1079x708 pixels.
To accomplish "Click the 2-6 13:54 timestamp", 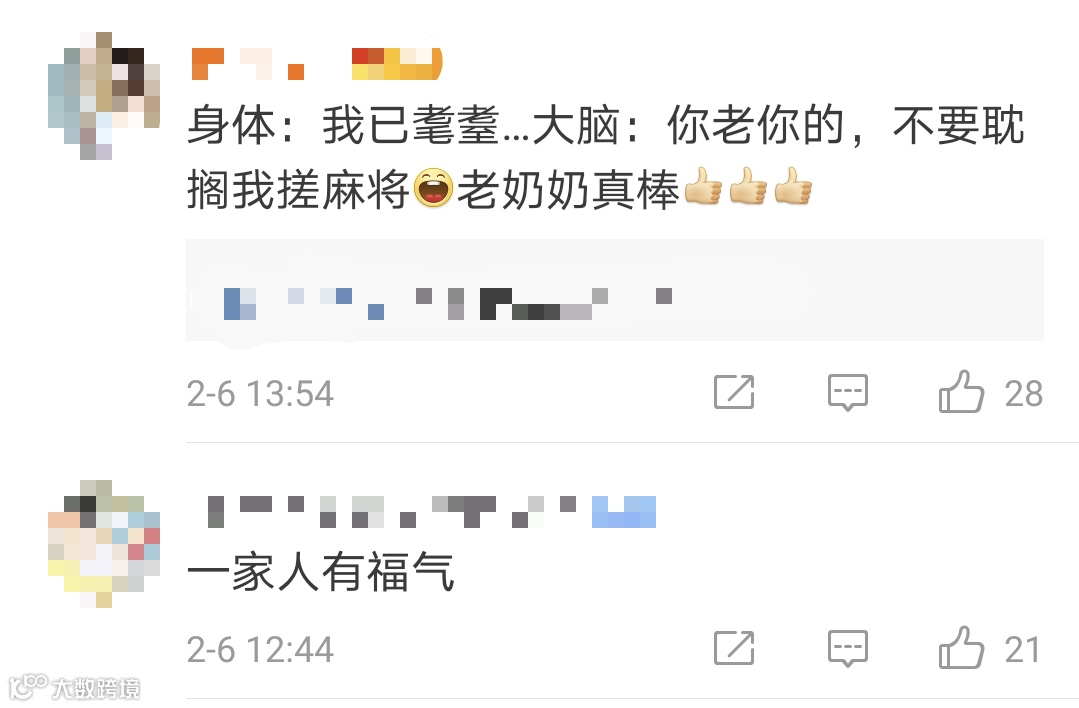I will 260,394.
